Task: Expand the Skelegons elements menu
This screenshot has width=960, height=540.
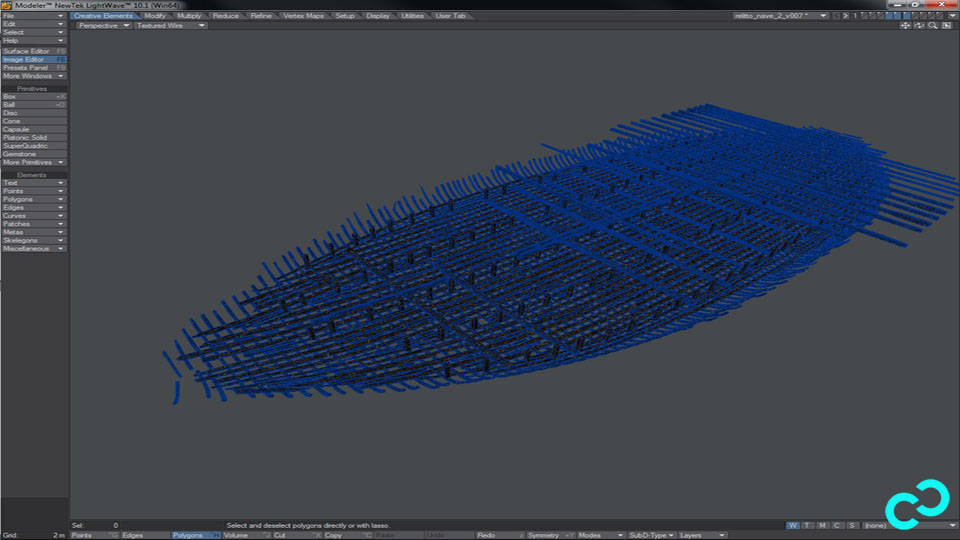Action: coord(34,241)
